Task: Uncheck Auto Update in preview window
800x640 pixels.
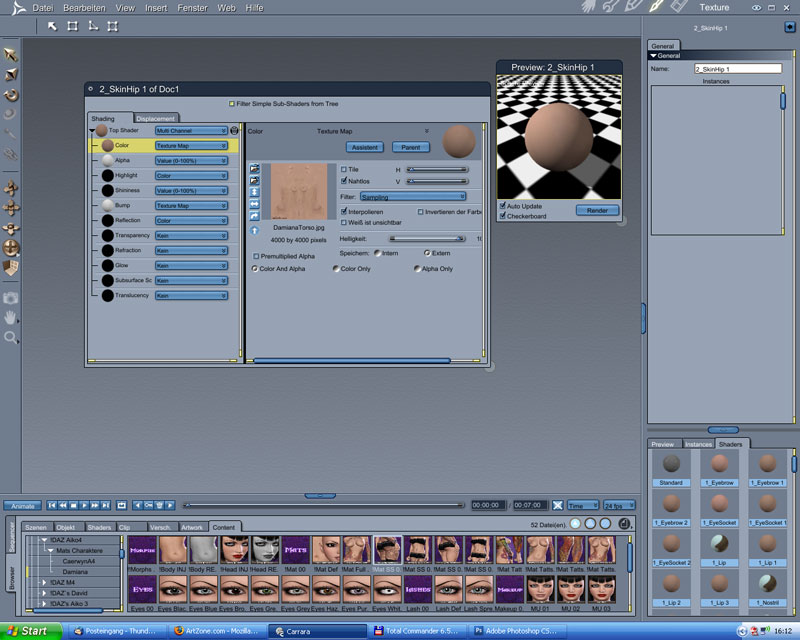Action: tap(503, 206)
